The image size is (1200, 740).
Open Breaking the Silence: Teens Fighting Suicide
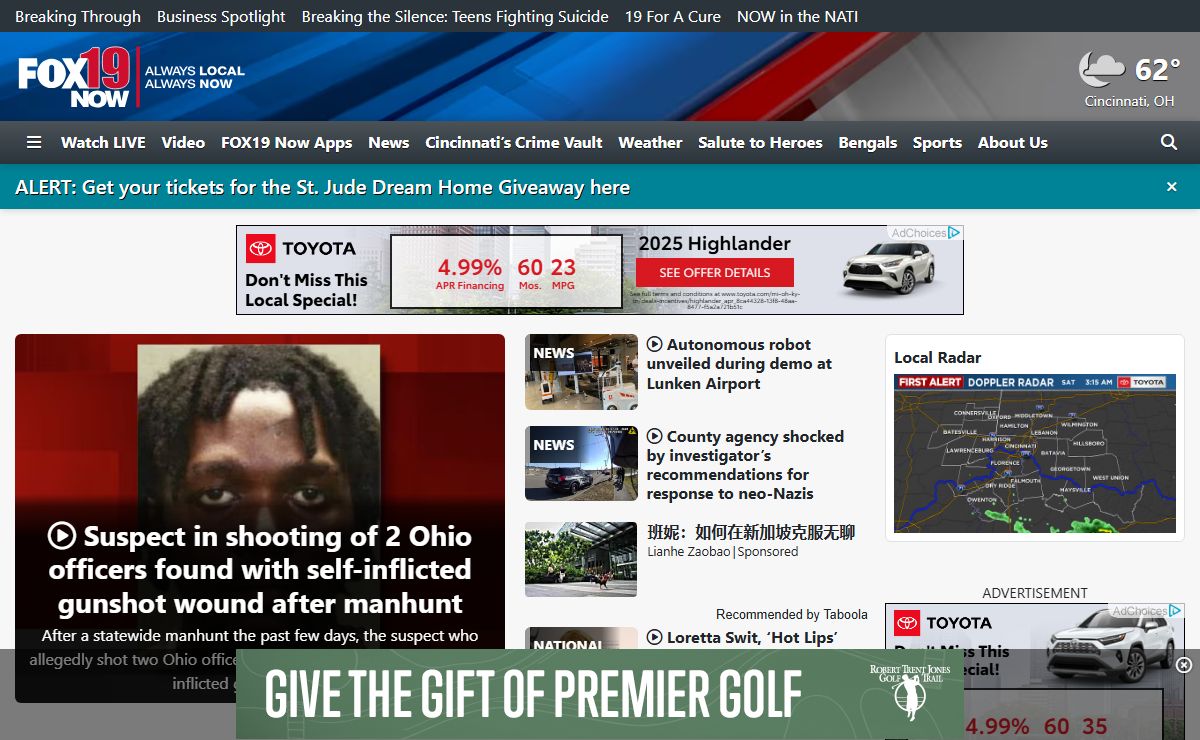(x=455, y=16)
